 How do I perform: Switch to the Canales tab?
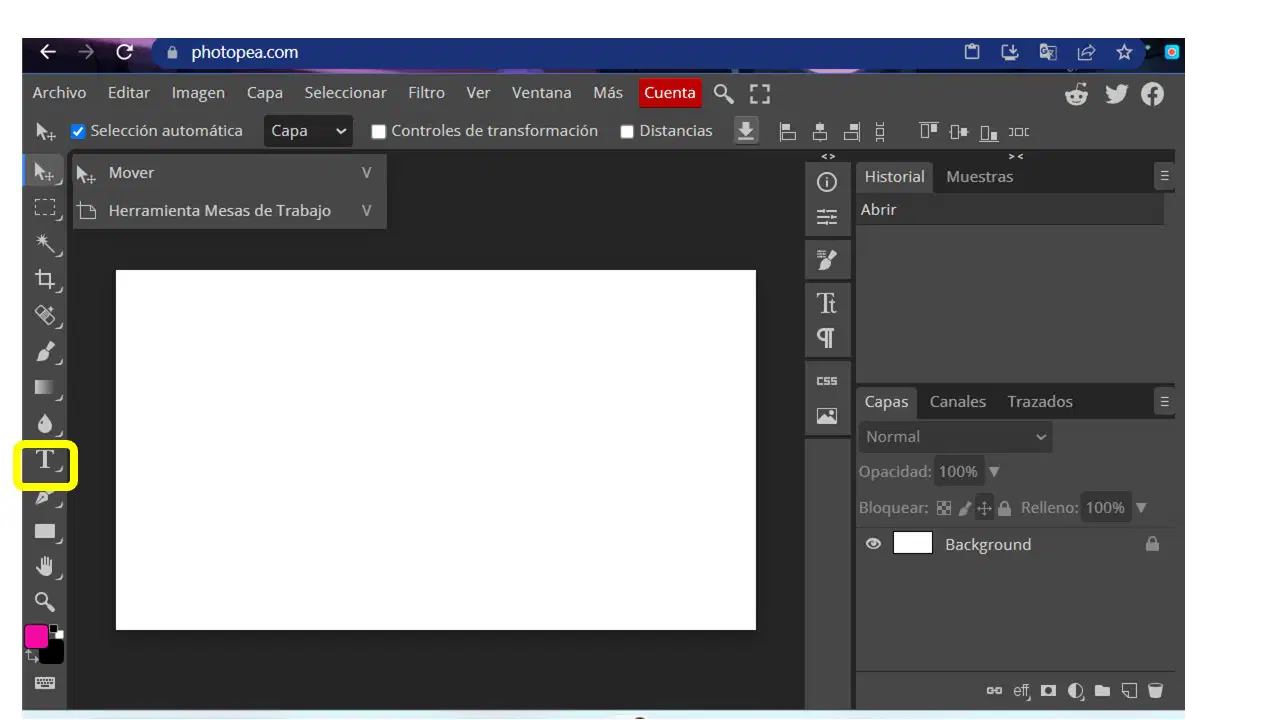pyautogui.click(x=958, y=401)
